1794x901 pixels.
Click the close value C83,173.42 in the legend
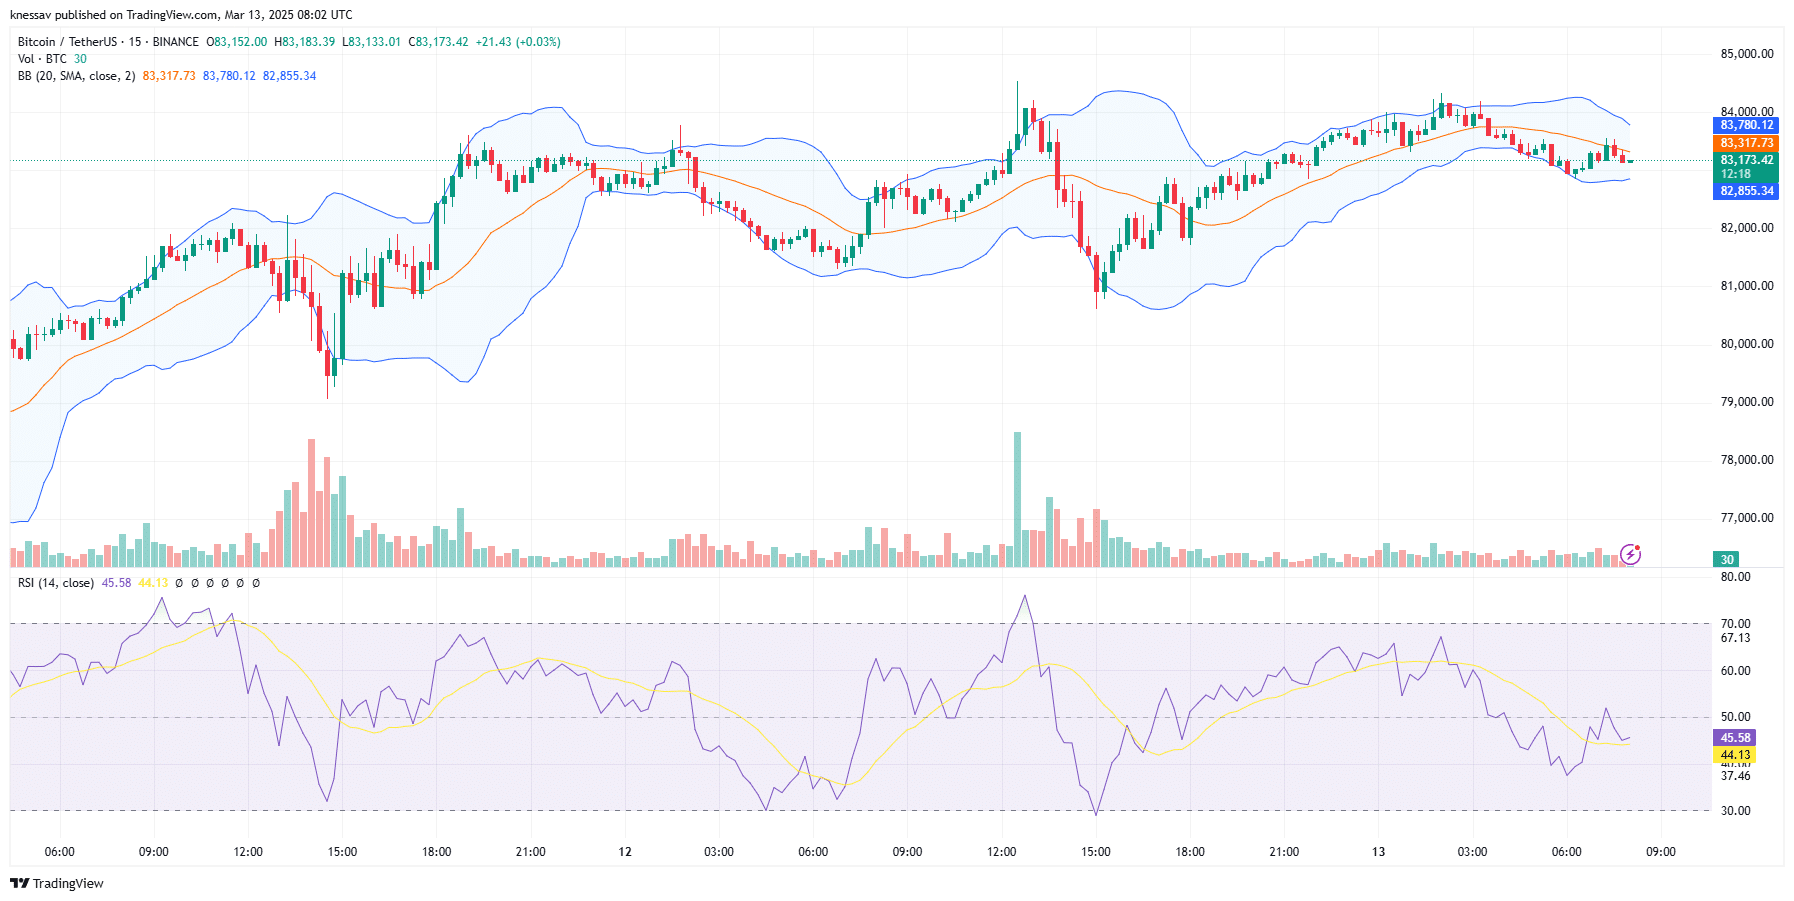[x=438, y=42]
